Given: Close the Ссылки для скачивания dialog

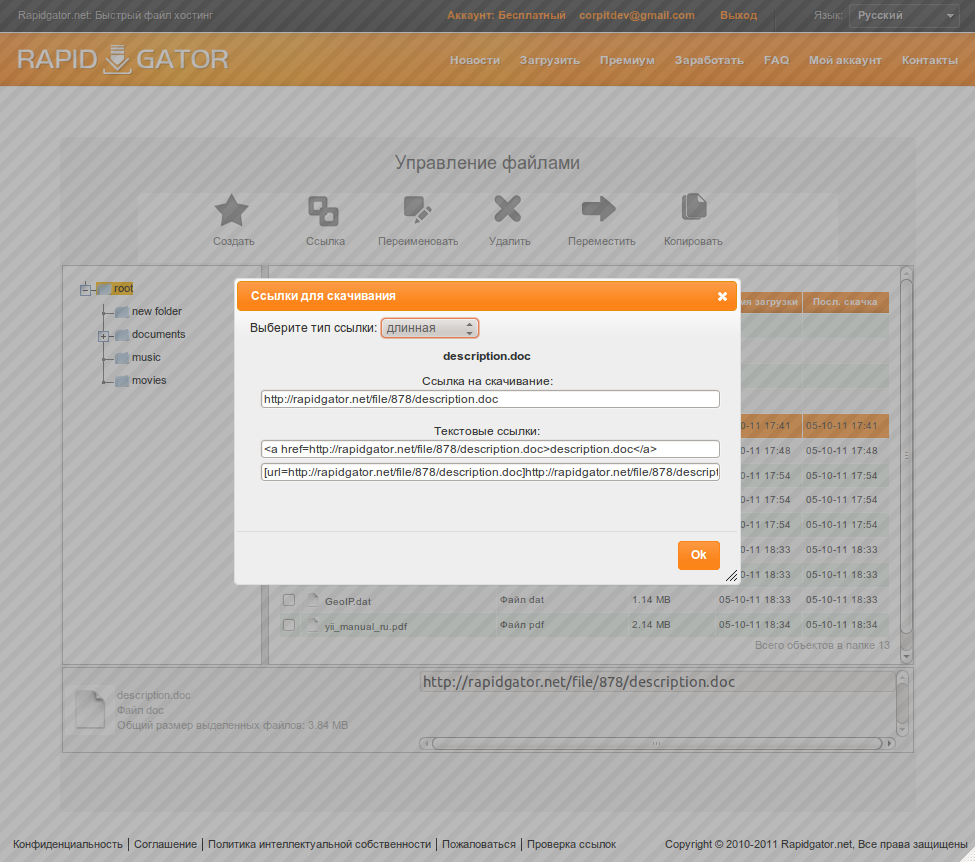Looking at the screenshot, I should point(722,296).
